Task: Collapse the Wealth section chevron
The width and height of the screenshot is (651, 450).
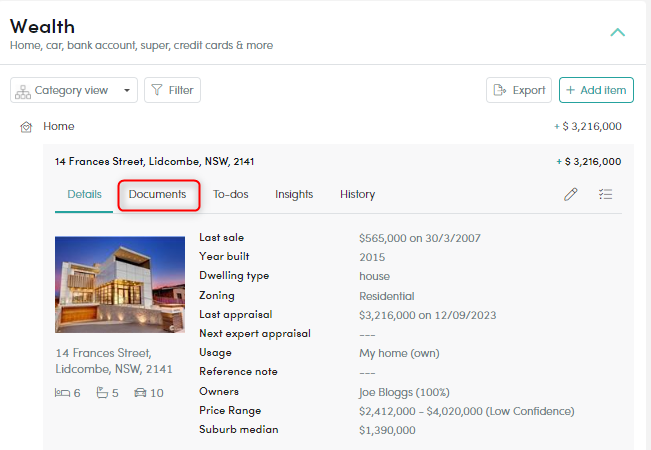Action: pyautogui.click(x=617, y=32)
